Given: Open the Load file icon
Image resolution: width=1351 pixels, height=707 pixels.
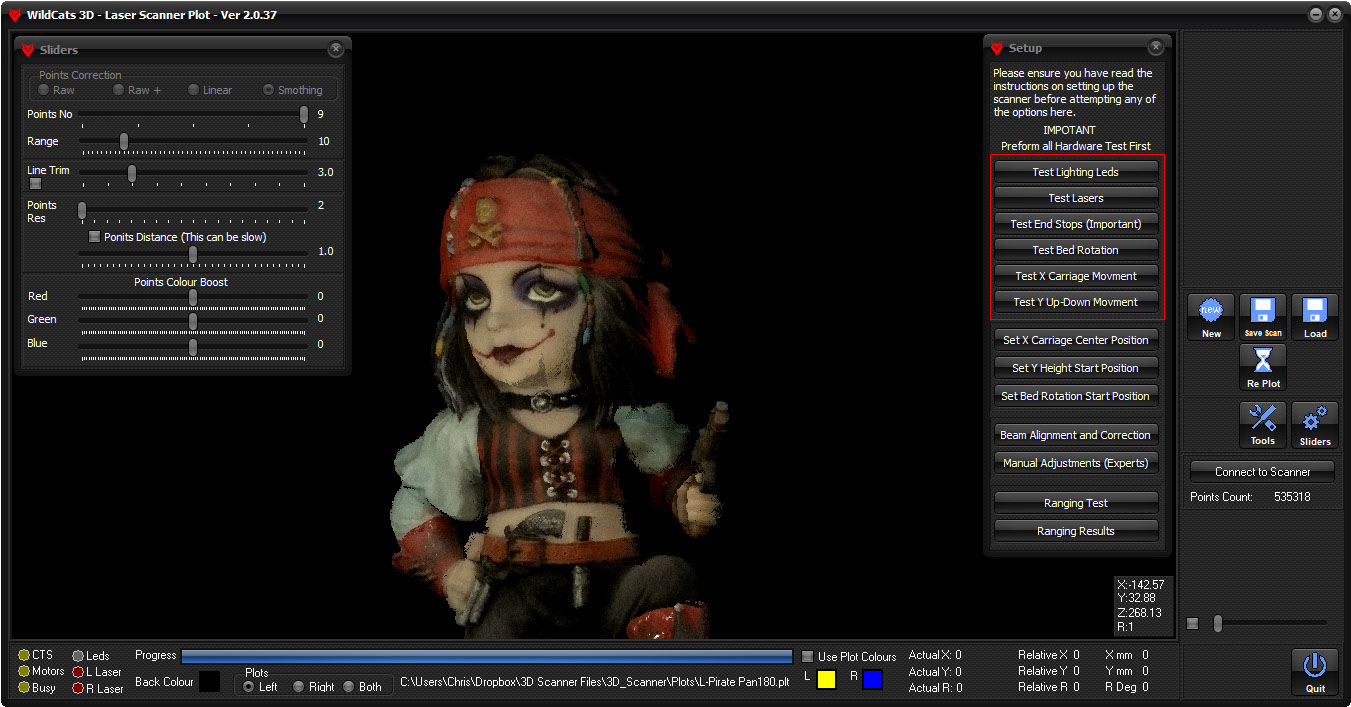Looking at the screenshot, I should (1315, 317).
